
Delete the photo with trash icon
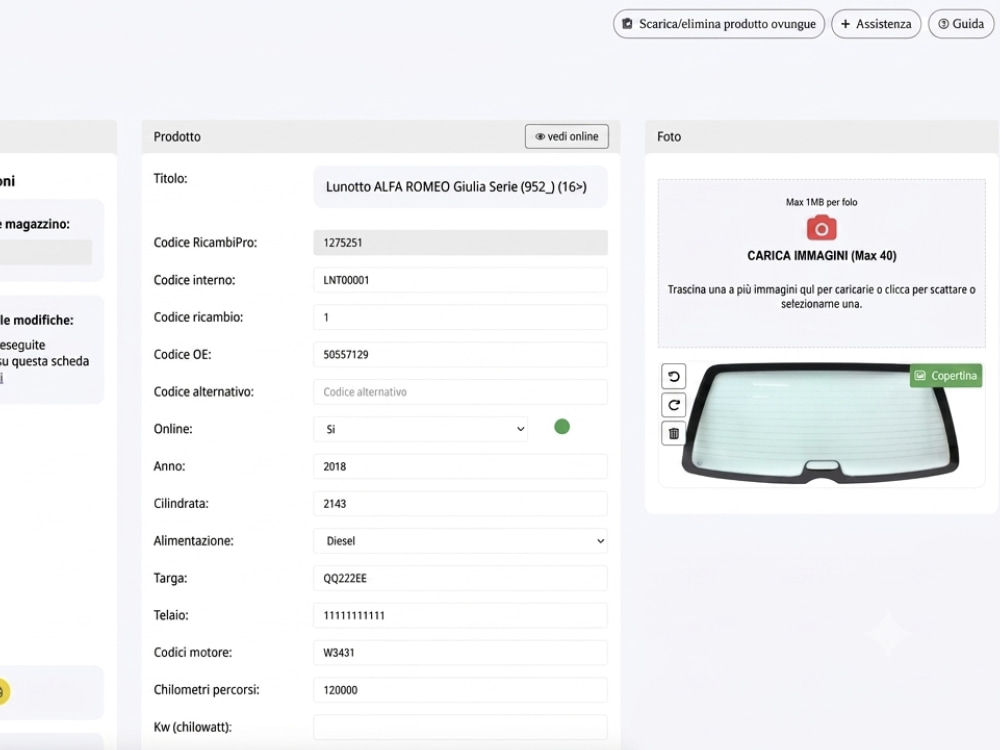click(673, 434)
